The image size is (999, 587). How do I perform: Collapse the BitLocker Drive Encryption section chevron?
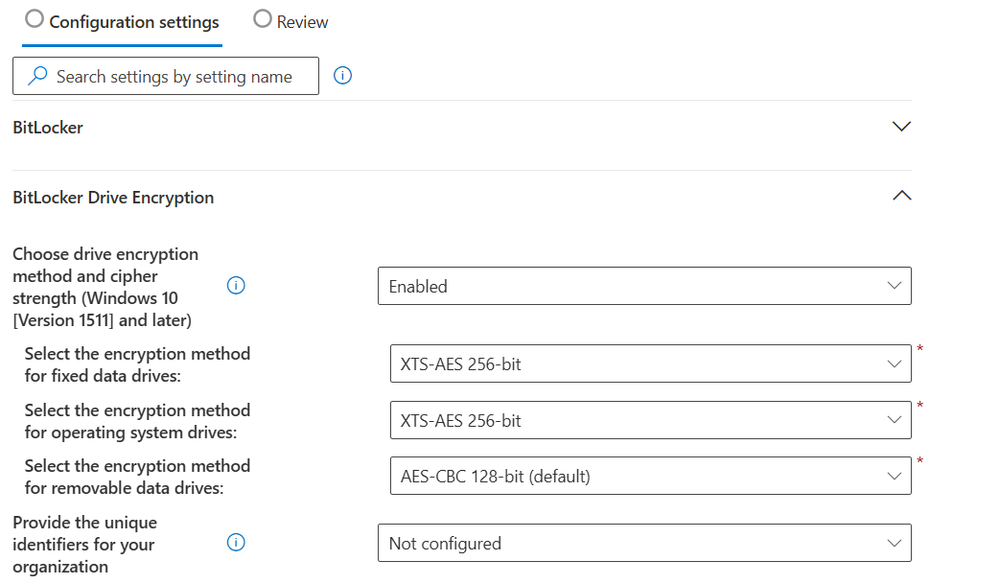point(902,196)
